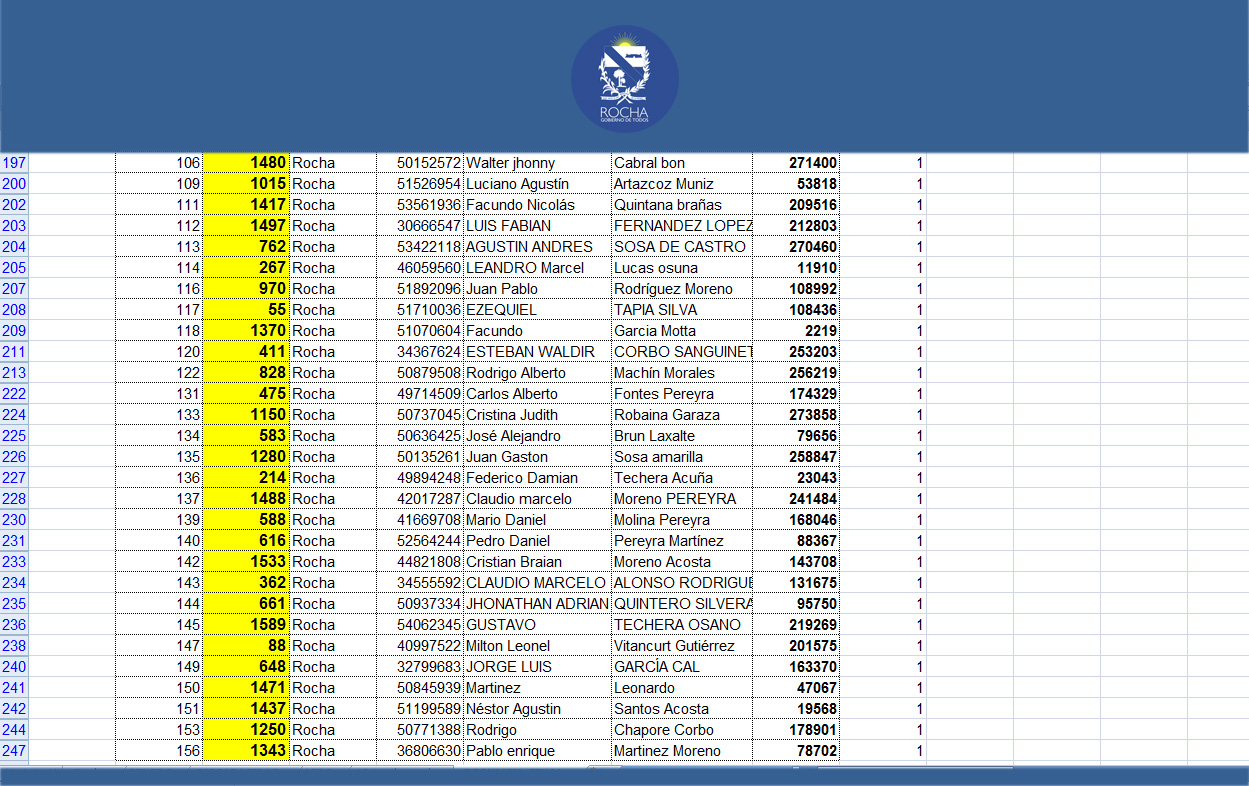Select the cell 'Sosa amarilla'
Image resolution: width=1249 pixels, height=786 pixels.
(x=682, y=457)
